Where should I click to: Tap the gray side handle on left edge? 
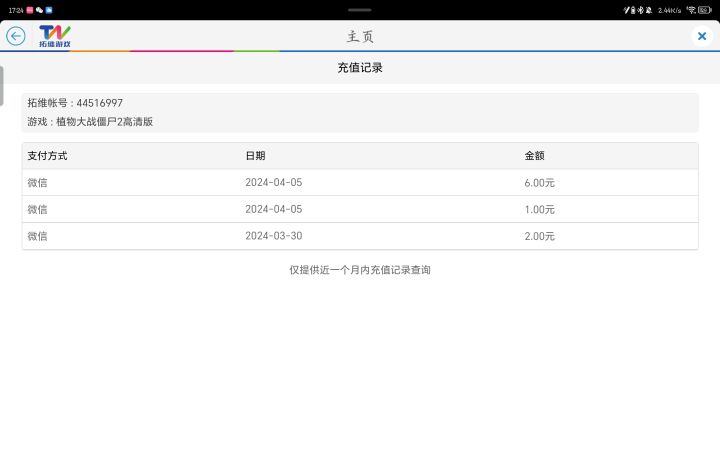coord(2,85)
